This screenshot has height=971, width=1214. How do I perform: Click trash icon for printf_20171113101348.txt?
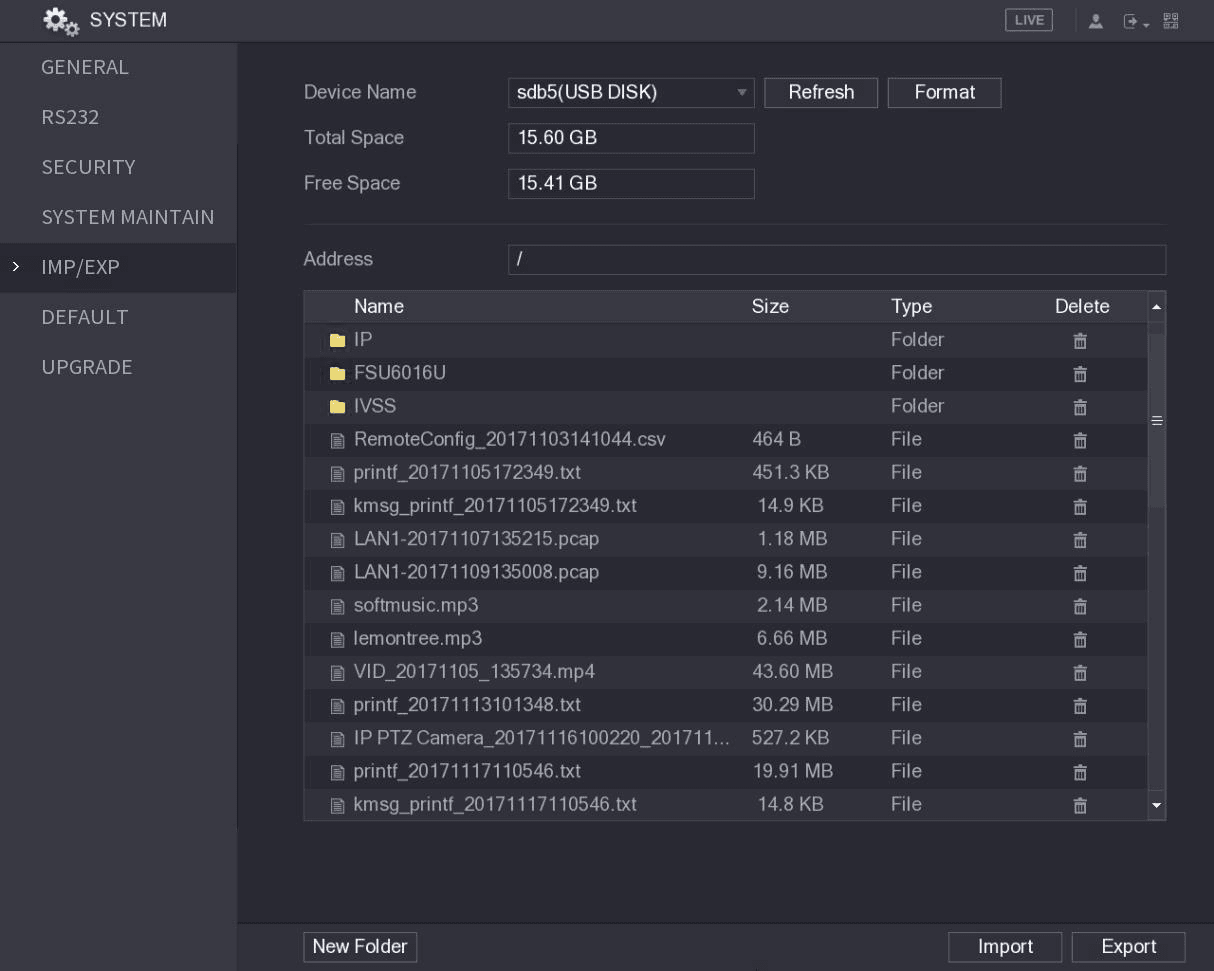1080,706
